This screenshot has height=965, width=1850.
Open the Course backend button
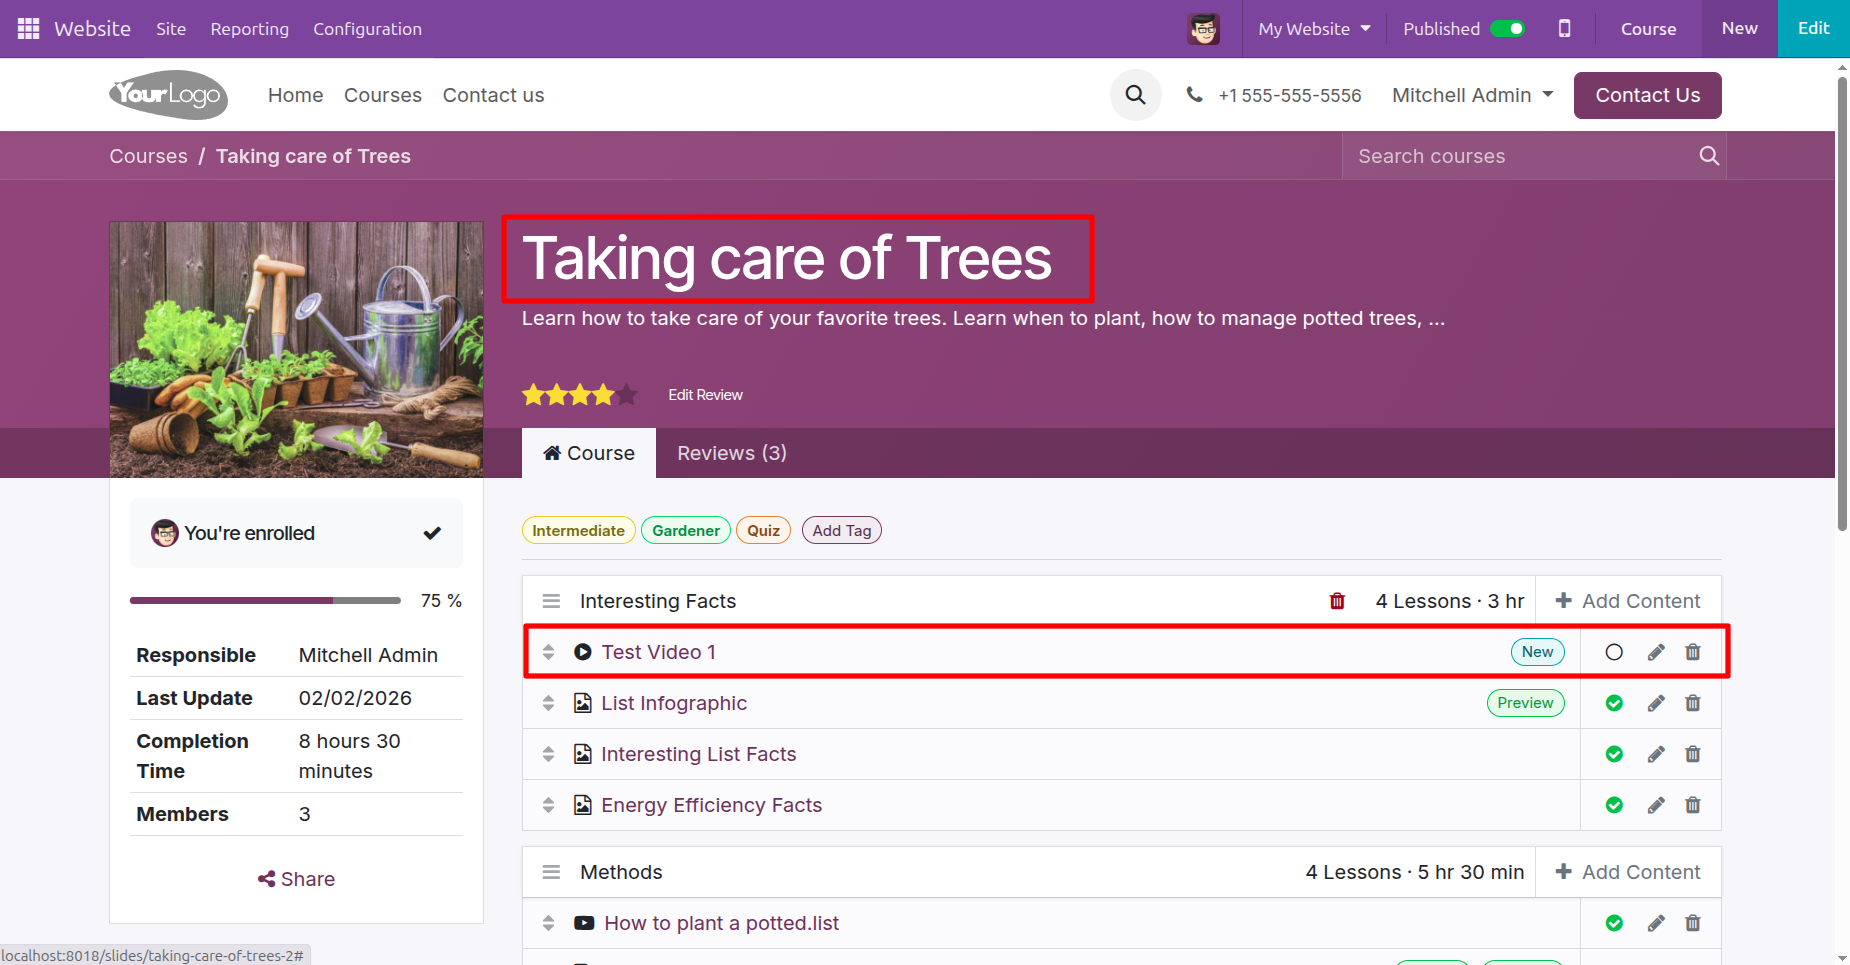(x=1648, y=29)
